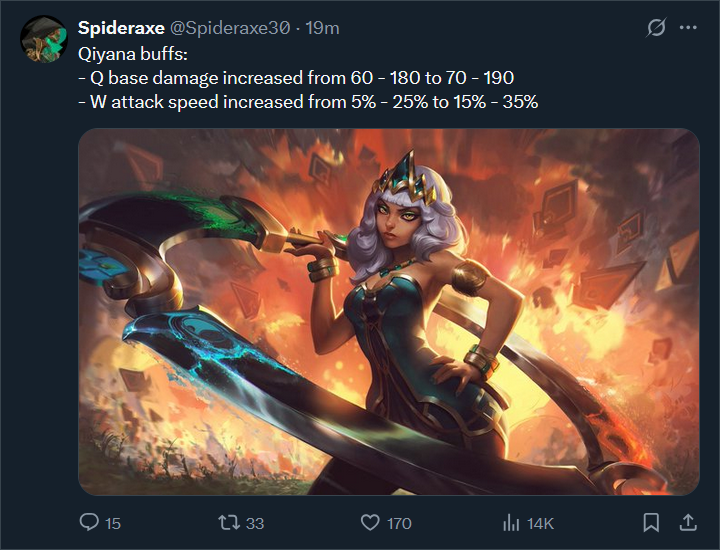Viewport: 720px width, 550px height.
Task: Click the 14K views count
Action: pos(540,523)
